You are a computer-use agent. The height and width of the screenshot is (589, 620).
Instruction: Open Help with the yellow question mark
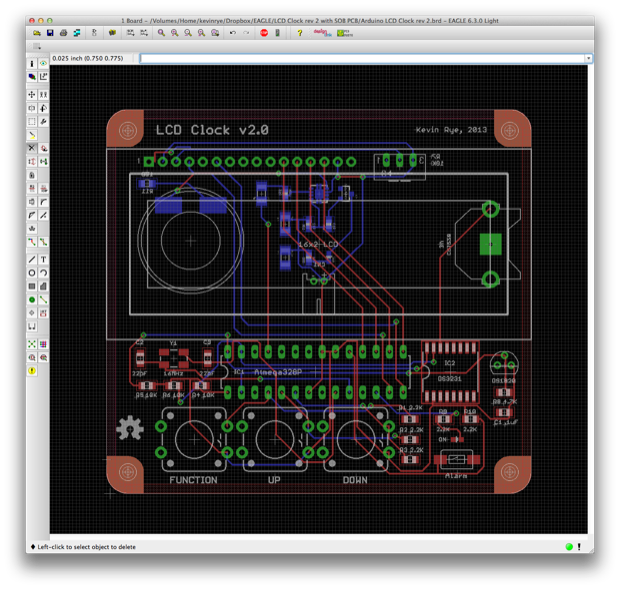[x=300, y=33]
